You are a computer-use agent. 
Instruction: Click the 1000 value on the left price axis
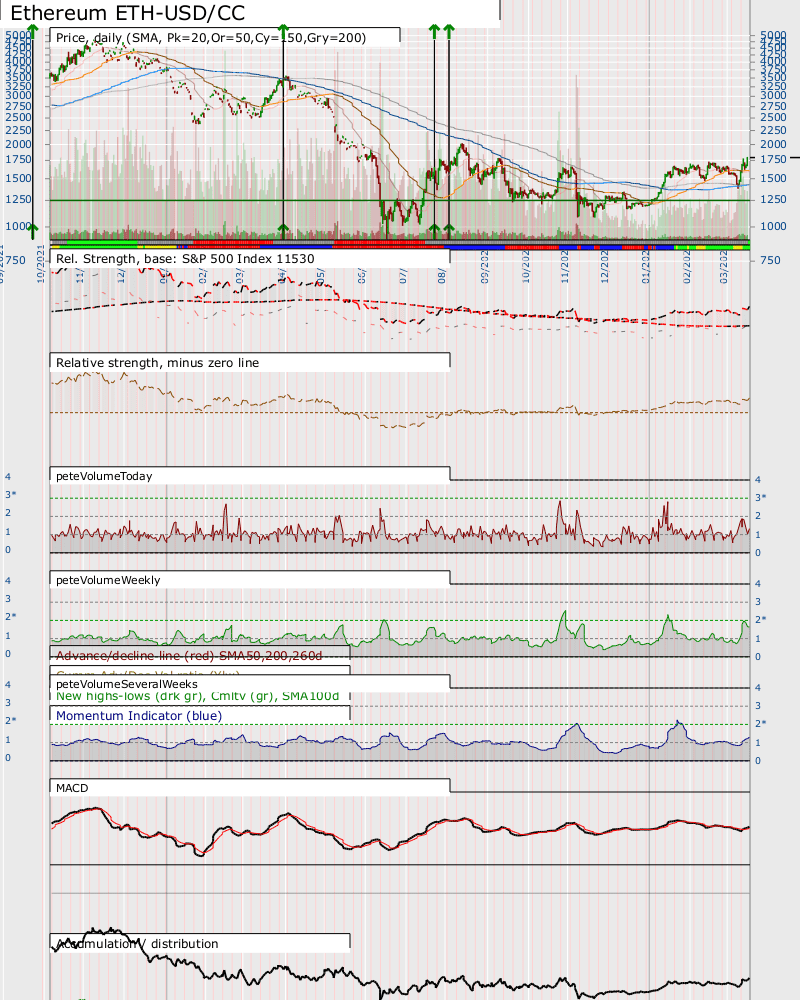click(19, 226)
